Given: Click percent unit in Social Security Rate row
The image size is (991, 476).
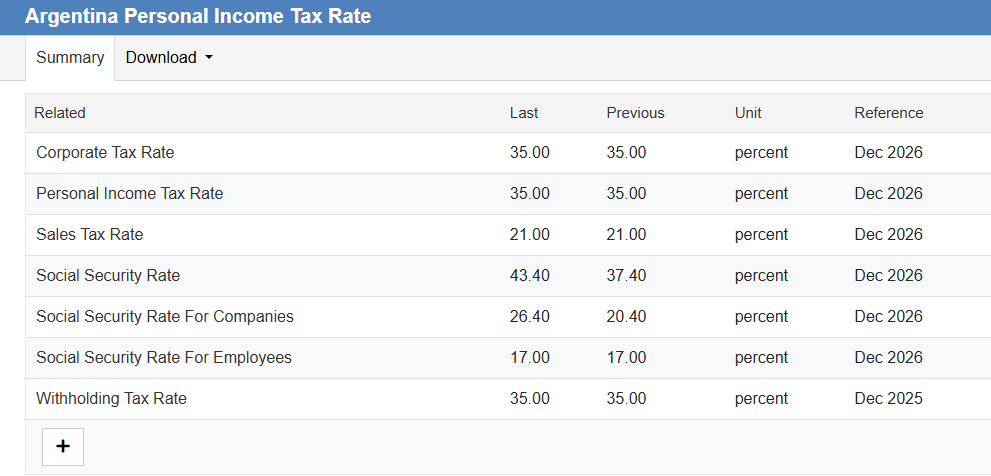Looking at the screenshot, I should pos(761,276).
